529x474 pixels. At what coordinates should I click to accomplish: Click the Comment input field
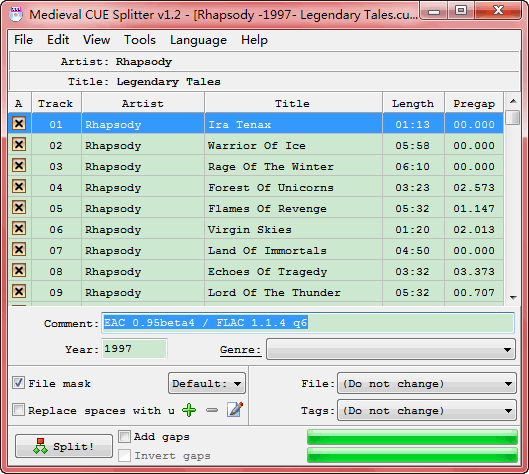click(x=308, y=323)
